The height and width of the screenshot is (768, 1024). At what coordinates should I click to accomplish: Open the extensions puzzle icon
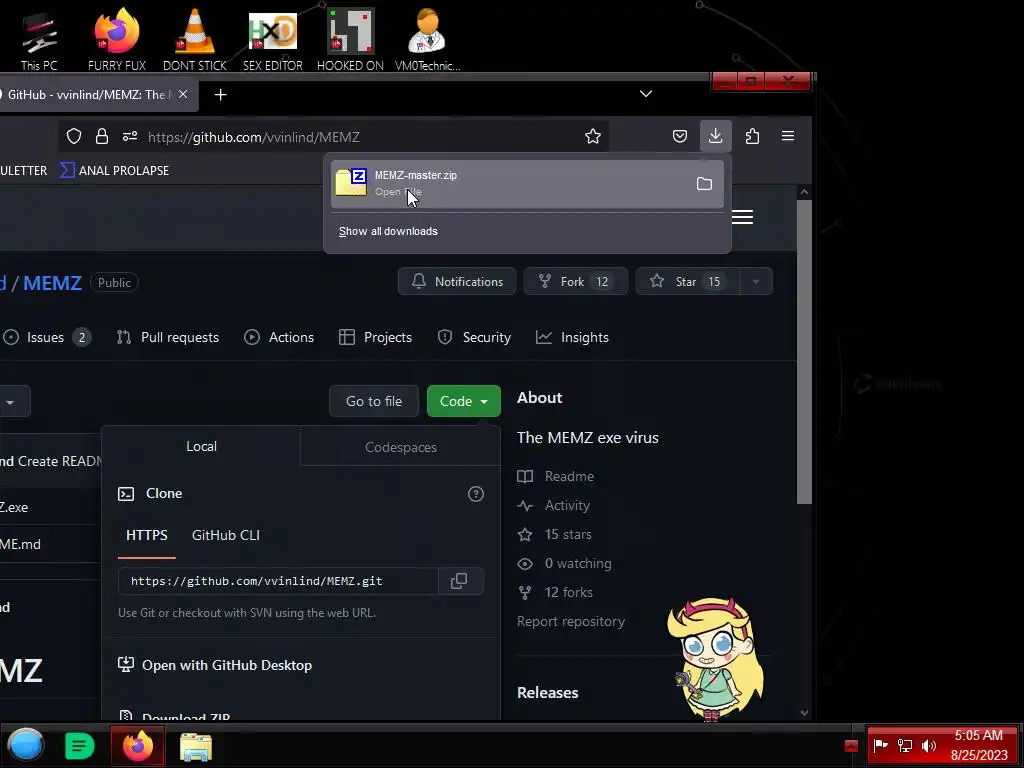(752, 136)
